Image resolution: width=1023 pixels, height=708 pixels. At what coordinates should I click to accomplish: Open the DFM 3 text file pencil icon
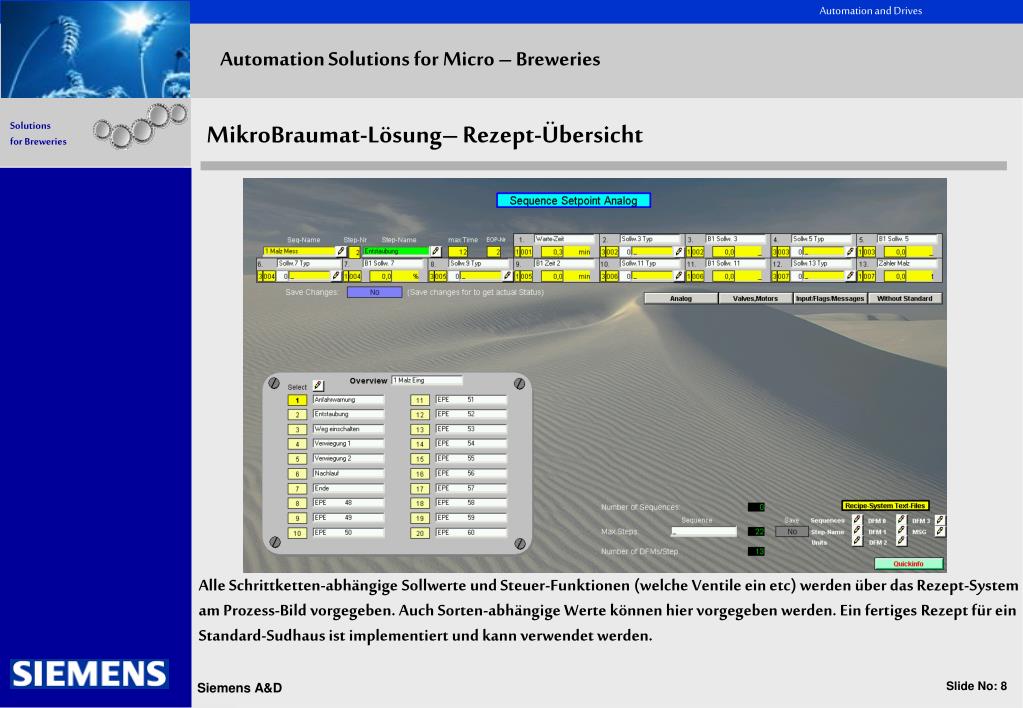click(x=939, y=520)
